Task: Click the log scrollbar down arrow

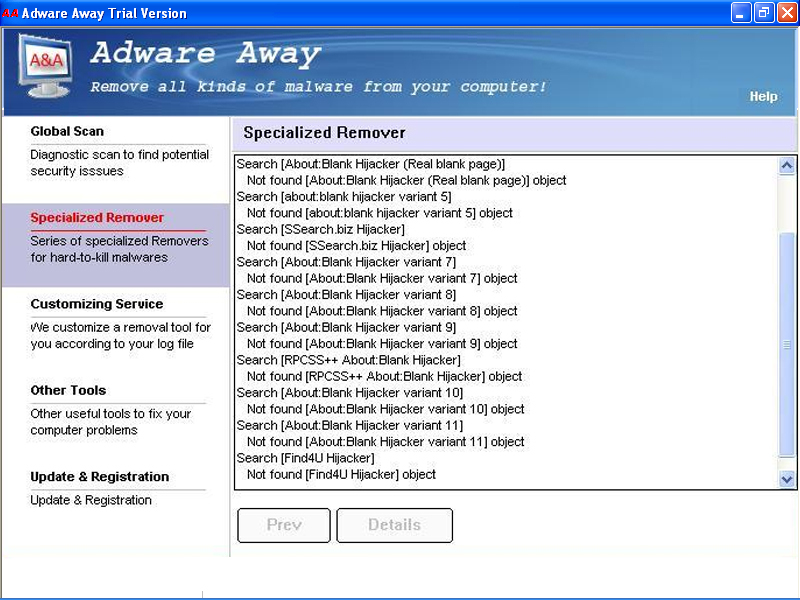Action: pyautogui.click(x=787, y=479)
